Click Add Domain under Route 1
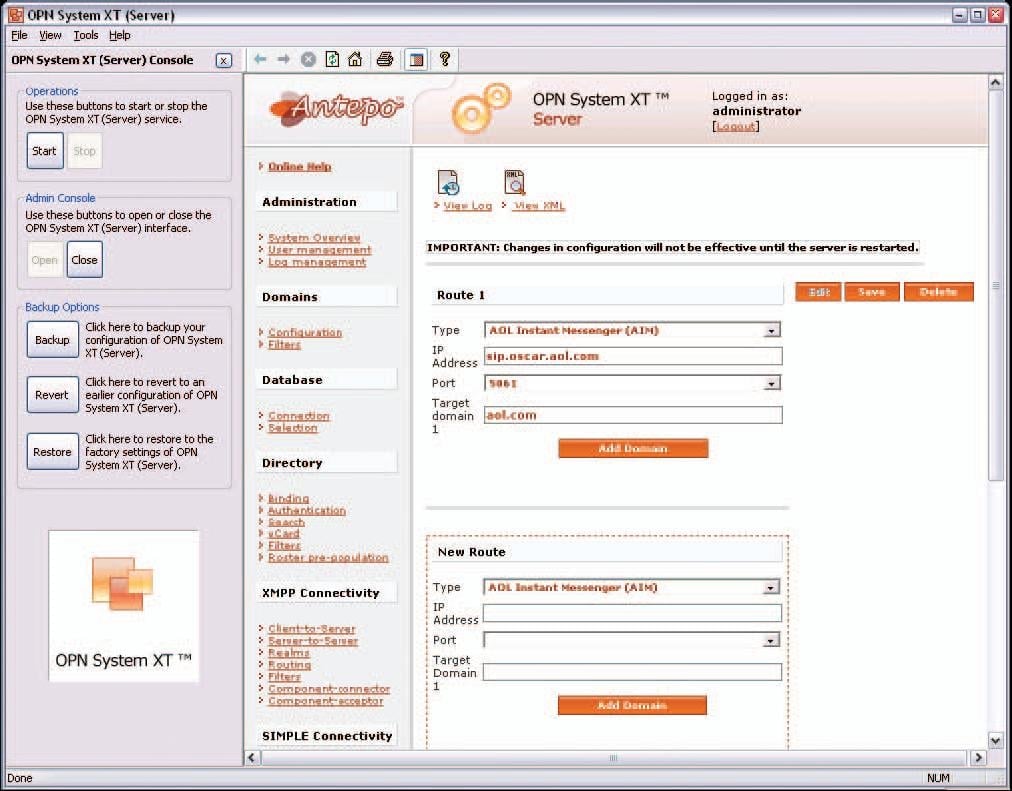Screen dimensions: 1012x791 (x=633, y=448)
